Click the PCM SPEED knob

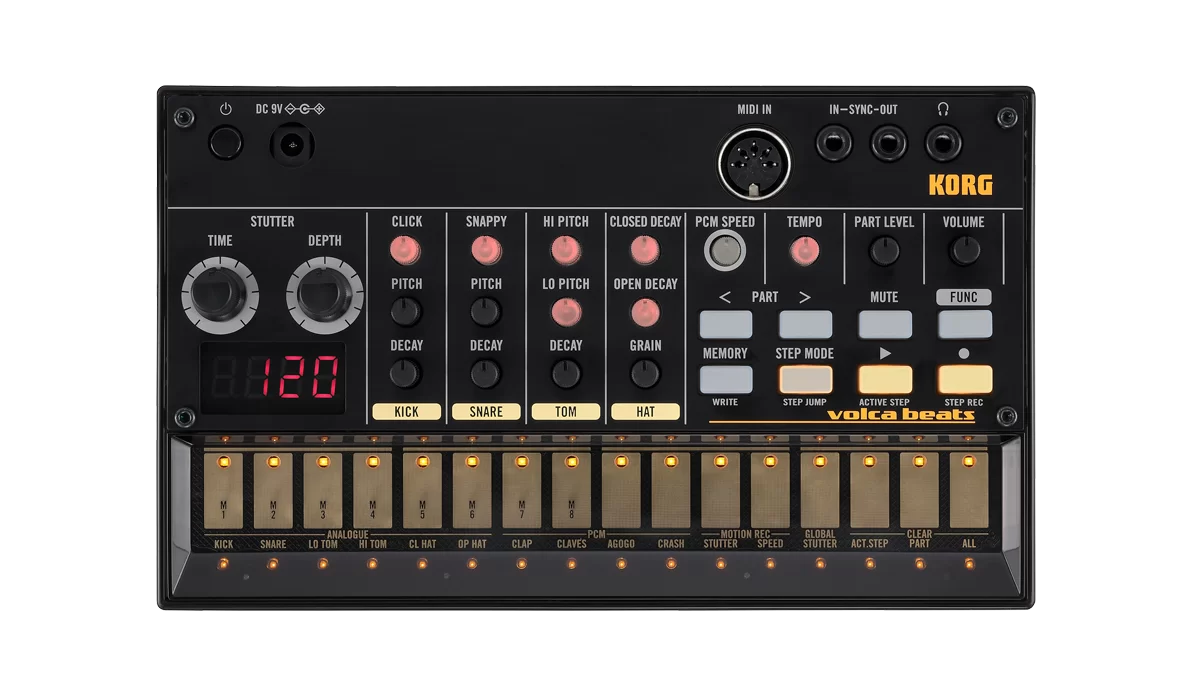724,251
